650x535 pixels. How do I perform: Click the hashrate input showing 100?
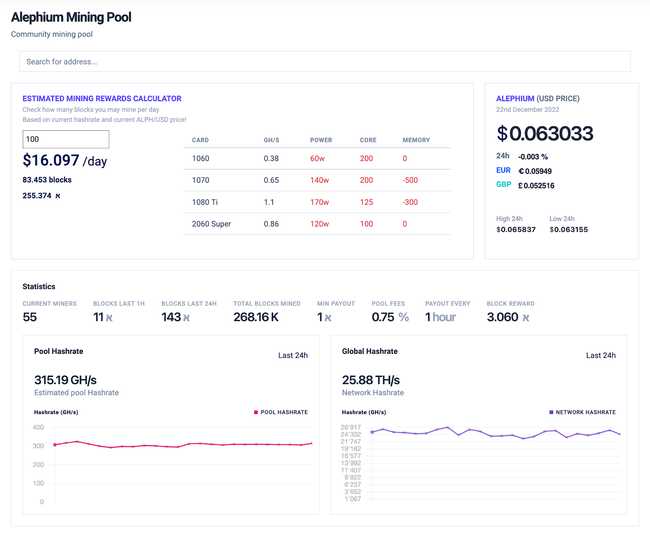click(x=66, y=139)
